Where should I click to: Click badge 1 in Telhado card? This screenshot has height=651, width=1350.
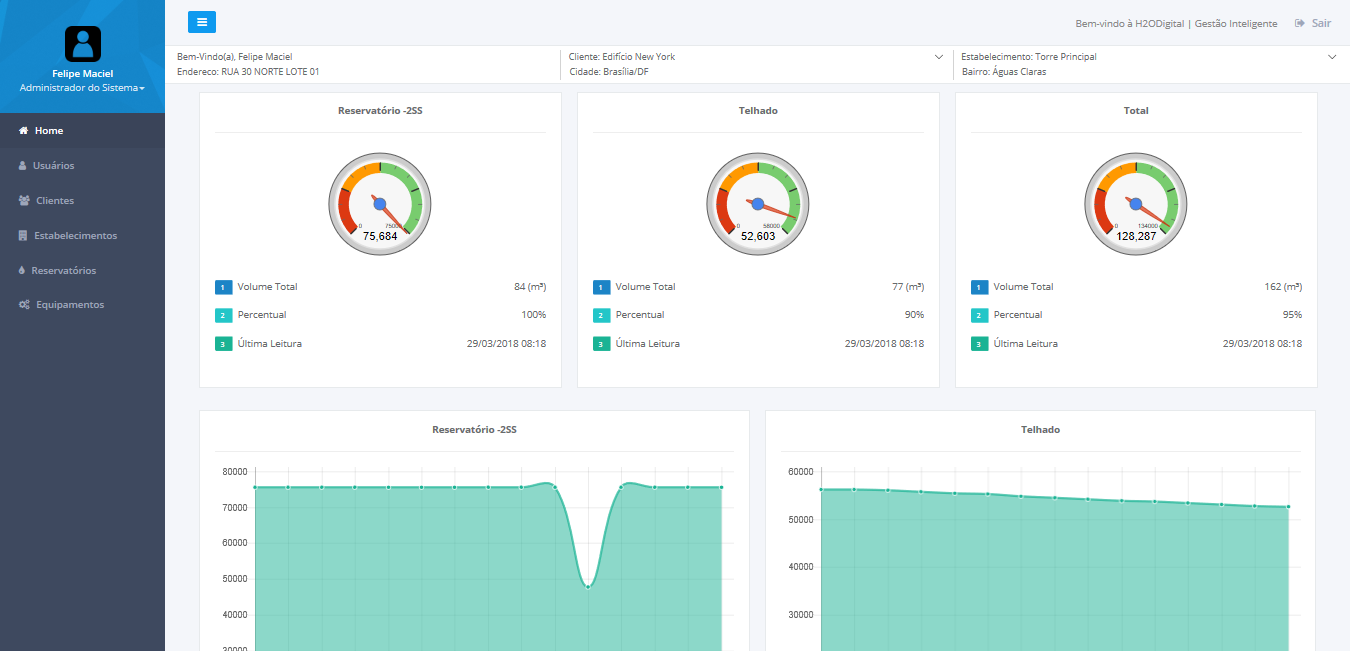tap(601, 288)
